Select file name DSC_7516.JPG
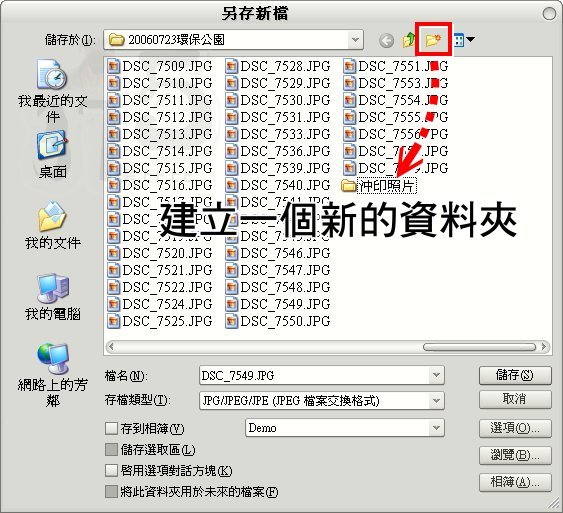This screenshot has height=513, width=563. click(167, 185)
